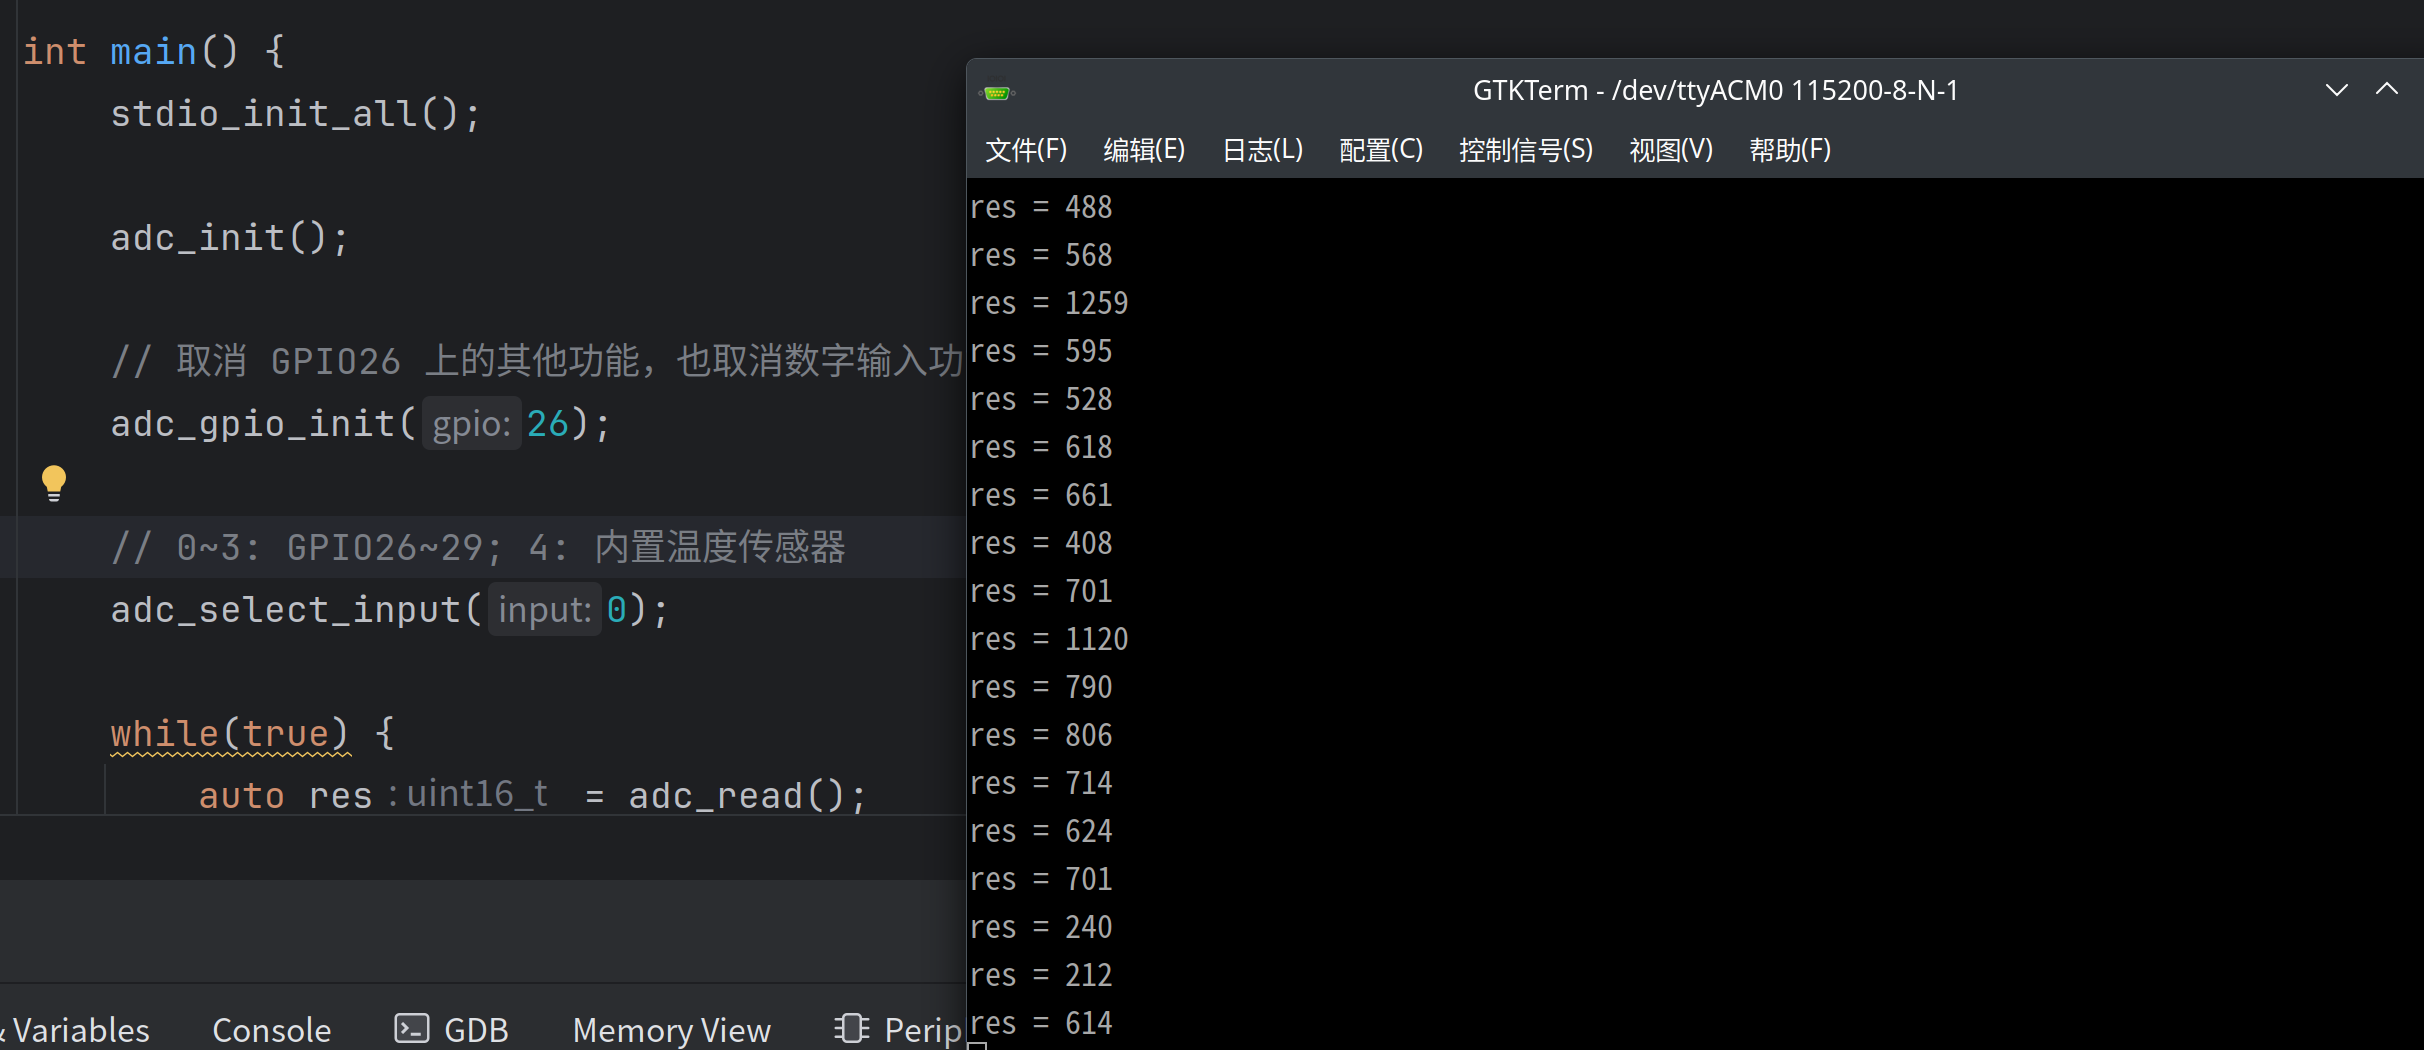Click the gpio: inlay hint
Viewport: 2424px width, 1050px height.
click(x=471, y=424)
